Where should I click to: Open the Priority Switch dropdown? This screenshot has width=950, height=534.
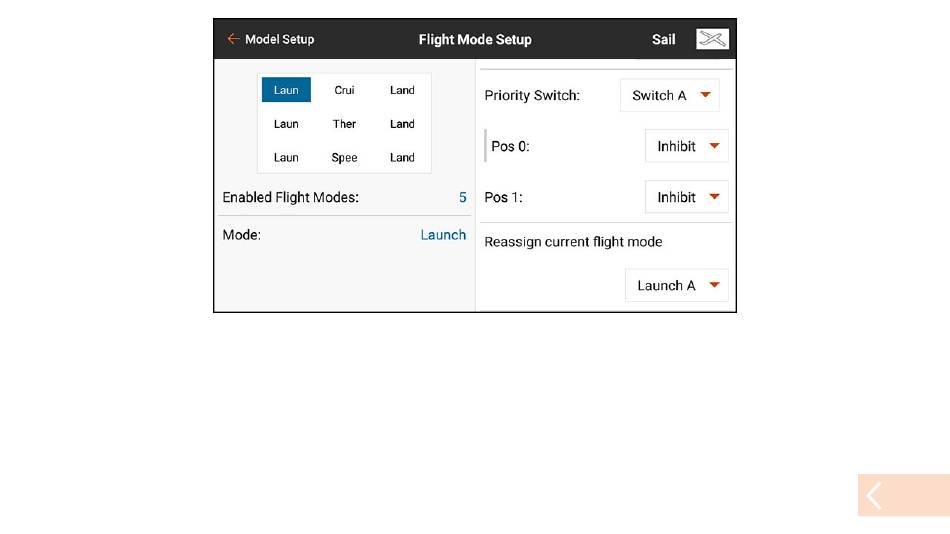pos(669,95)
